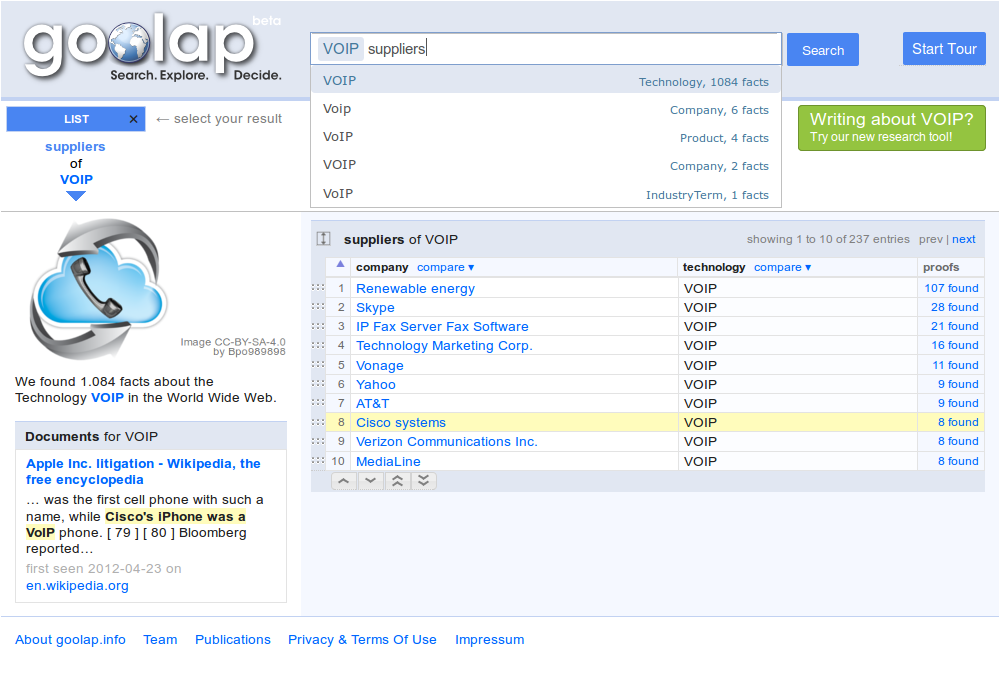Click the double down-chevron move-to-bottom button

423,481
